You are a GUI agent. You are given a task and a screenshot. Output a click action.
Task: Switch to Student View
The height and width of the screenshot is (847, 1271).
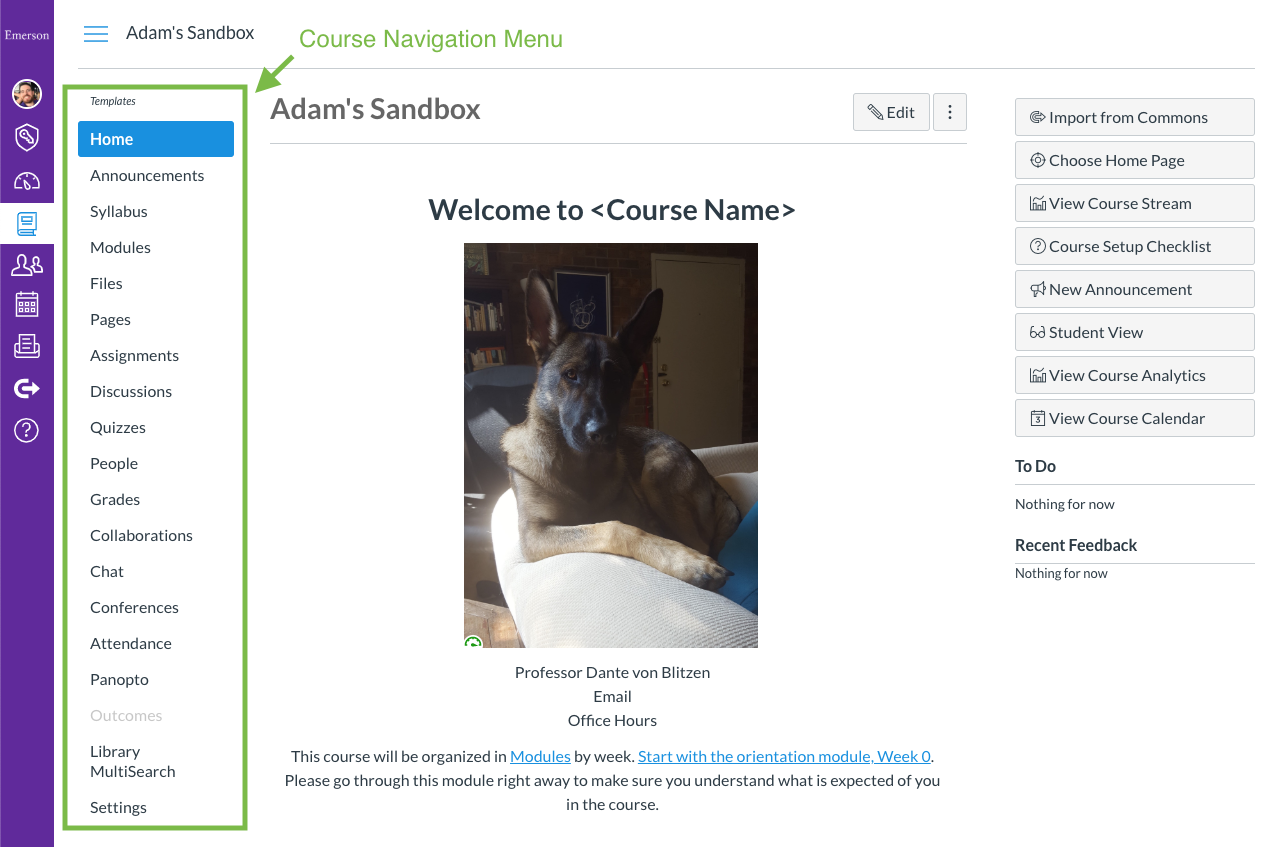click(x=1134, y=332)
